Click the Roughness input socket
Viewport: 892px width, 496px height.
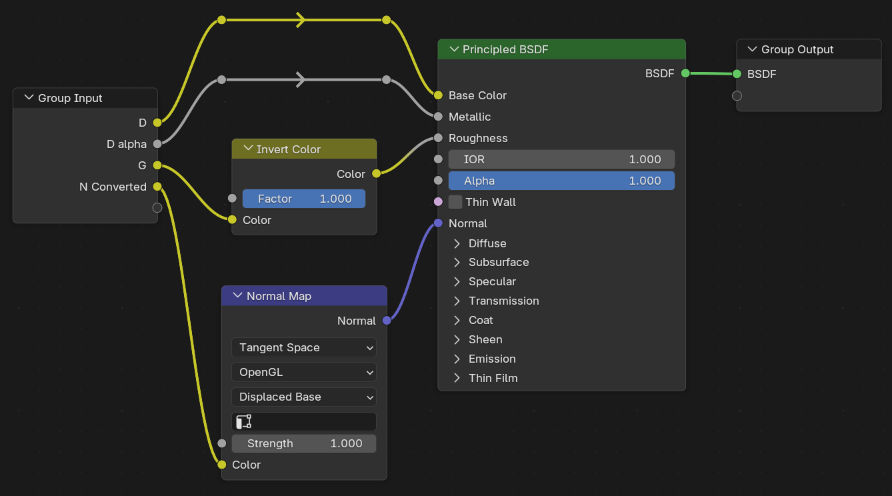[x=438, y=138]
